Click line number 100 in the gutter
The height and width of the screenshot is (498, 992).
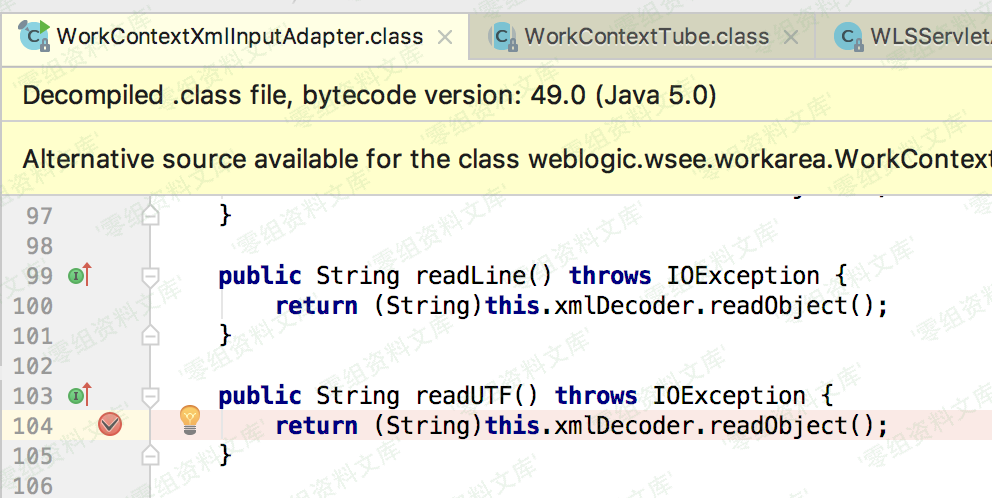point(32,305)
